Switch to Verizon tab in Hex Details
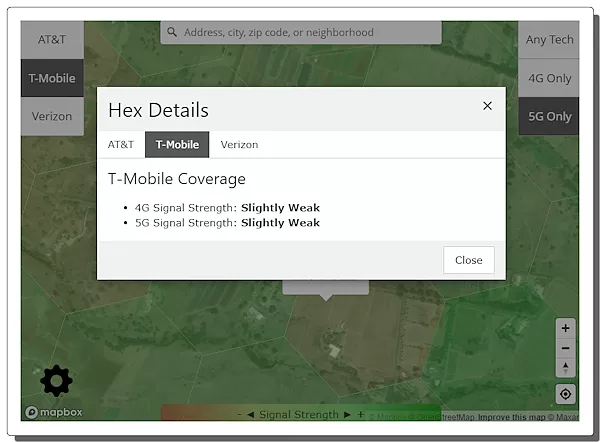 point(239,145)
